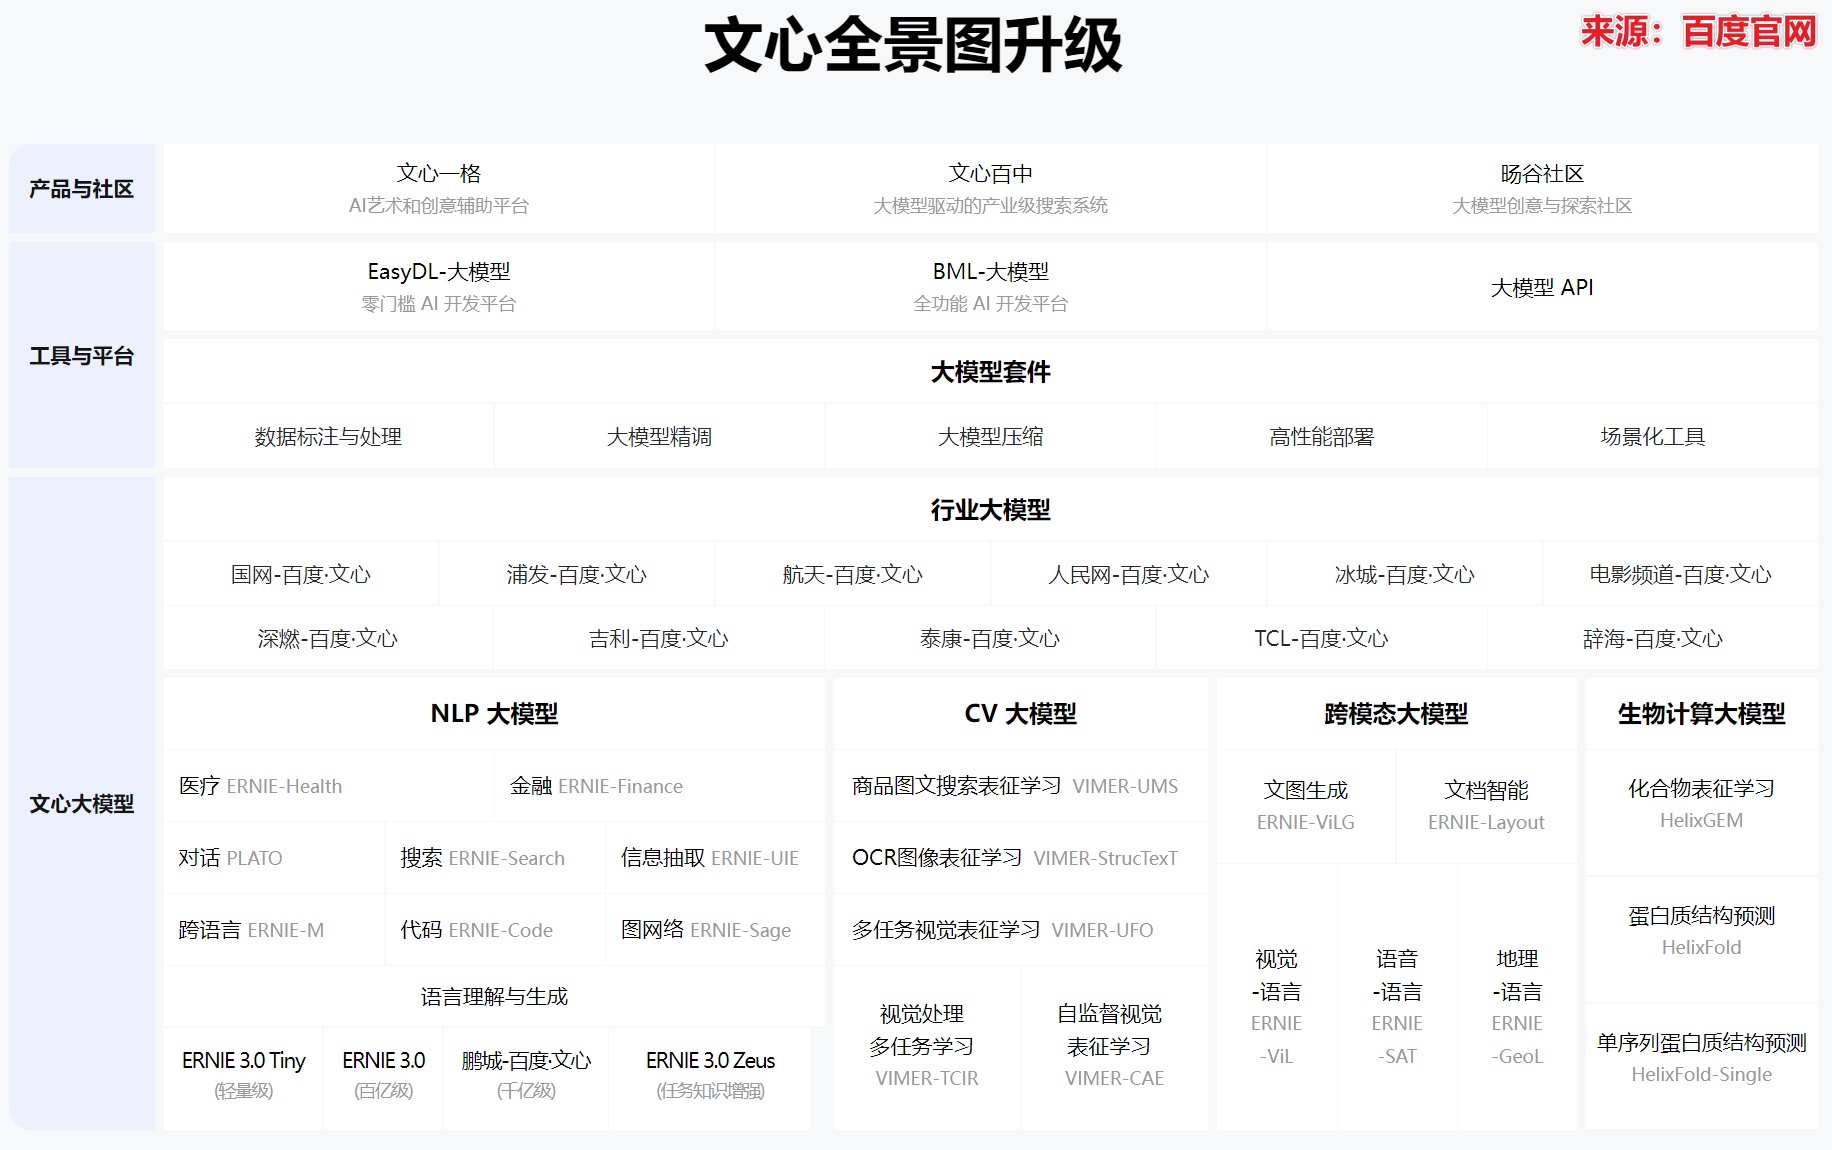Open the 旸谷社区 community card
The height and width of the screenshot is (1150, 1832).
click(x=1541, y=189)
